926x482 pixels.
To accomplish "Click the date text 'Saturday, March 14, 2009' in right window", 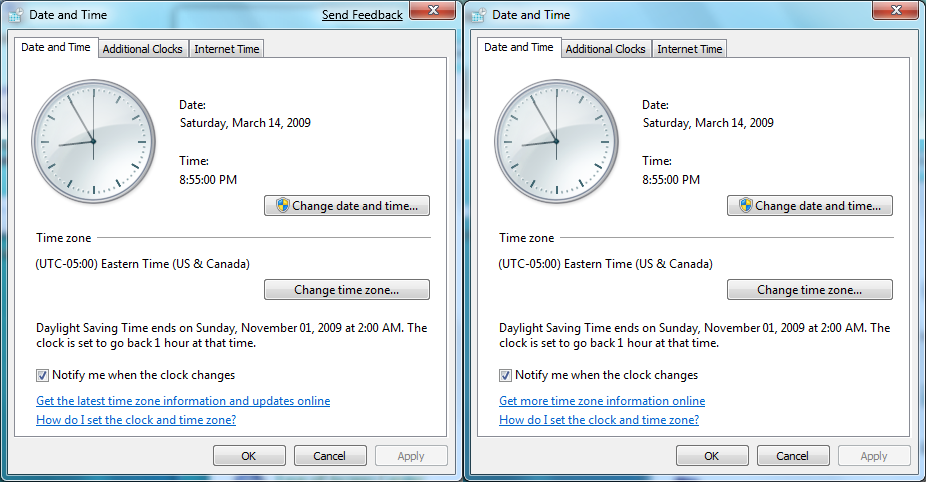I will (x=708, y=123).
